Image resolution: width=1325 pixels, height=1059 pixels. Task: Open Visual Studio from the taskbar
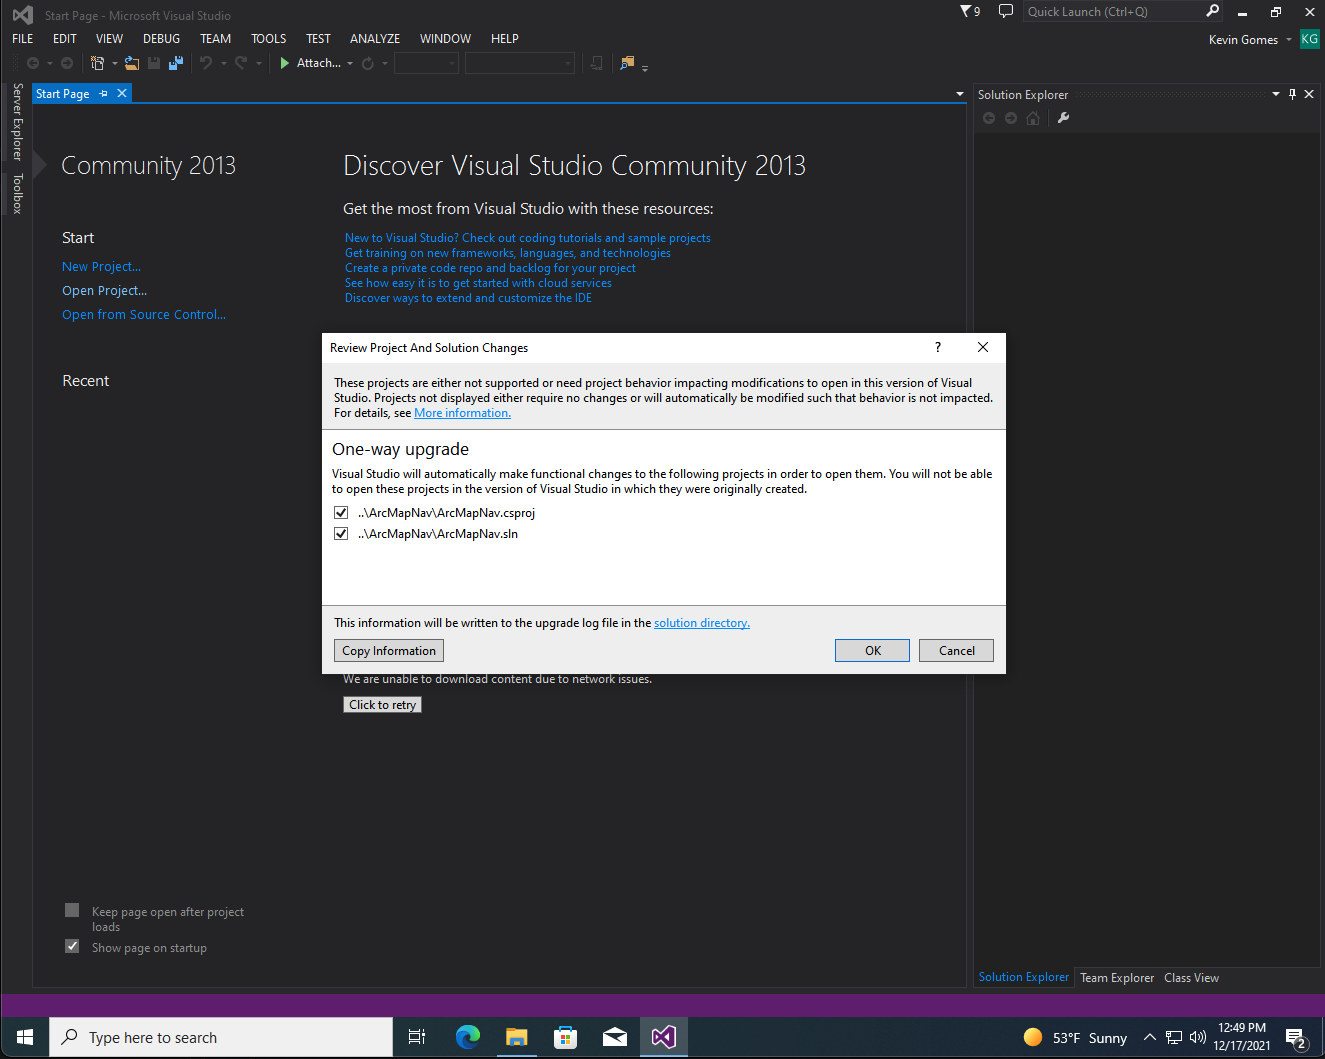click(663, 1037)
